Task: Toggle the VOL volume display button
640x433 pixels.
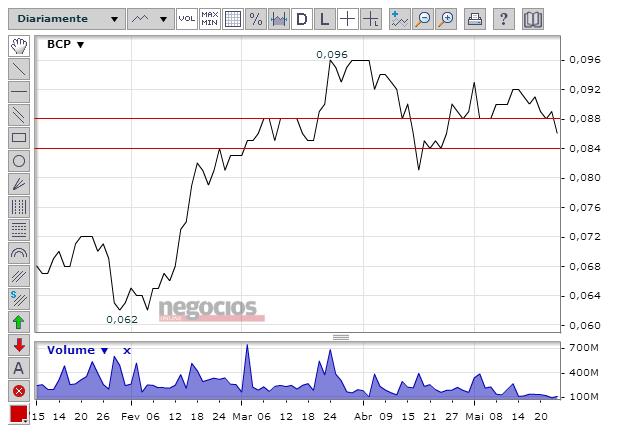Action: pyautogui.click(x=187, y=19)
